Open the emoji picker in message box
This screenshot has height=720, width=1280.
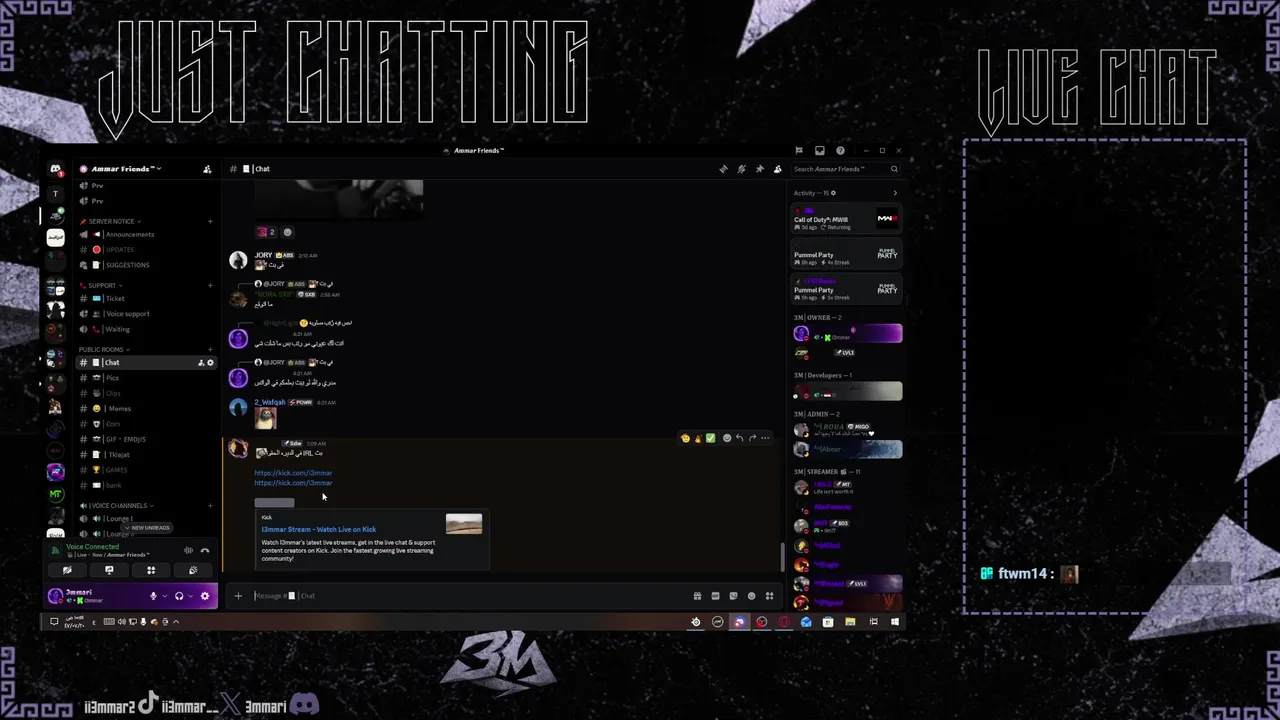tap(751, 596)
